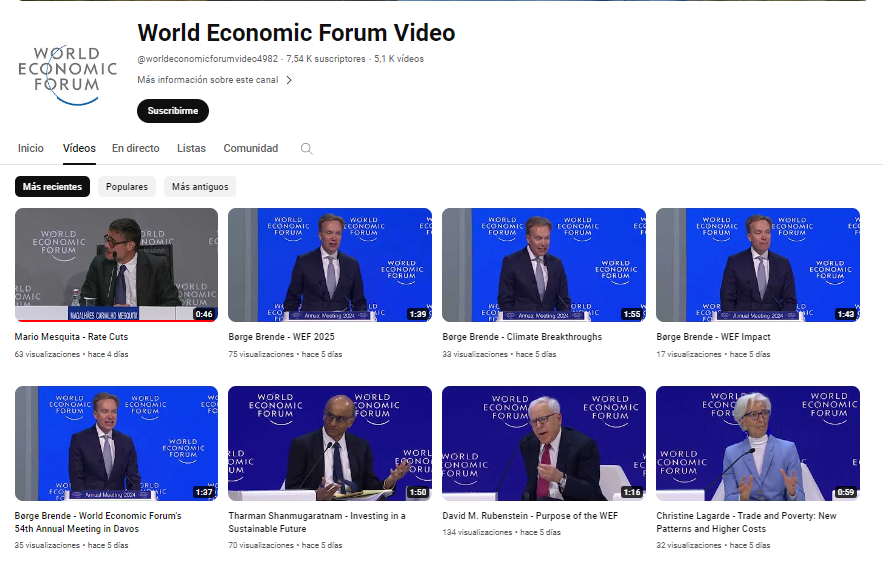Viewport: 883px width, 567px height.
Task: Click the 1:39 duration badge
Action: (418, 314)
